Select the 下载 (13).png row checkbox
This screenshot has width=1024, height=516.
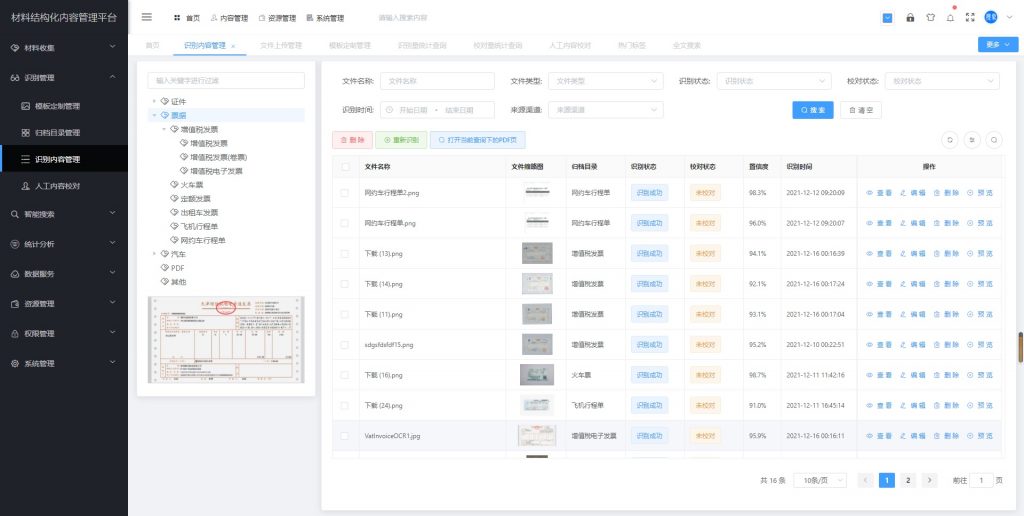(x=345, y=253)
